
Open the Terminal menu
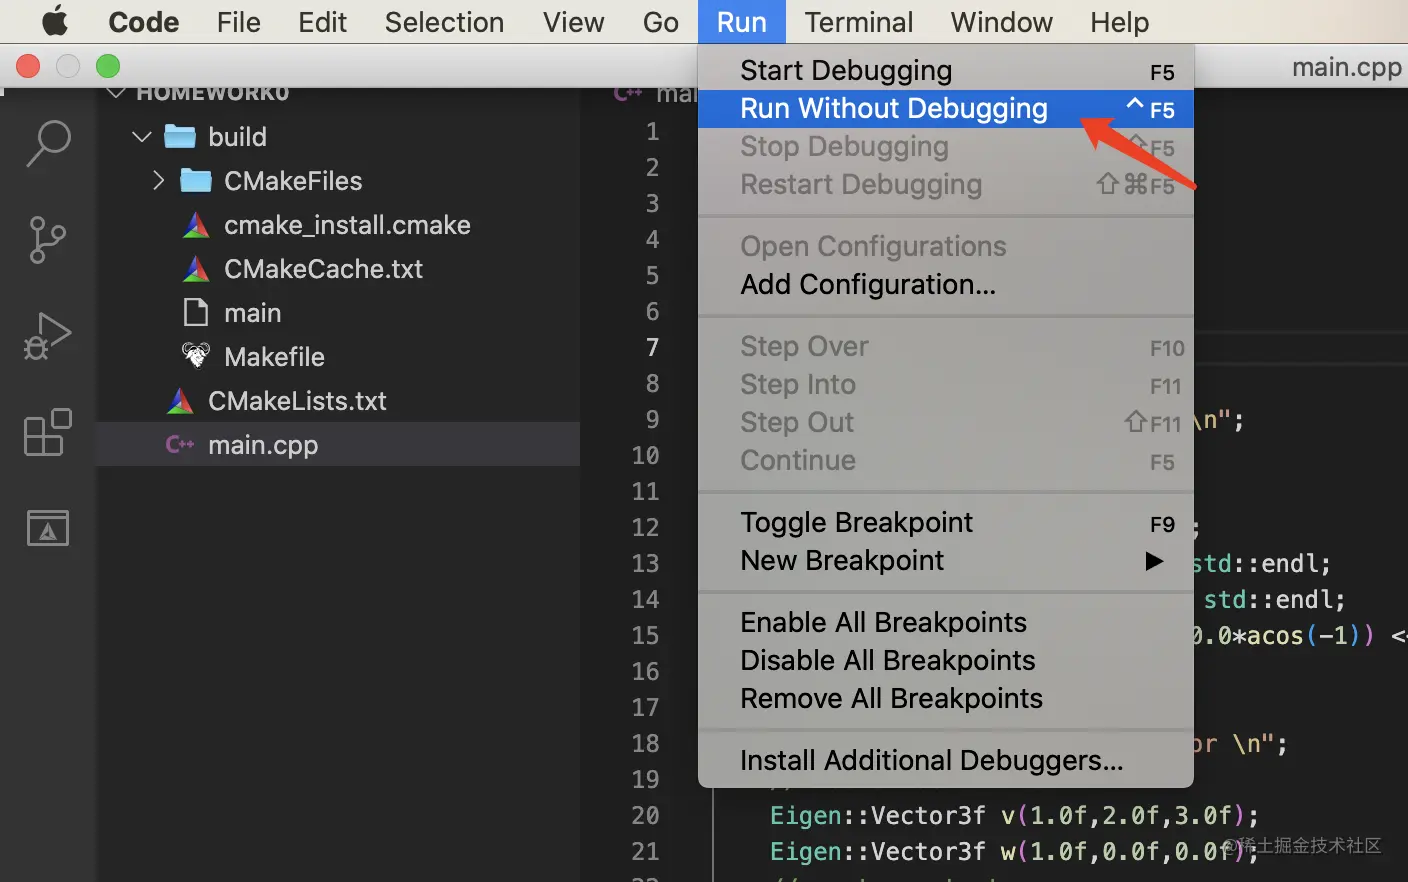pyautogui.click(x=858, y=22)
